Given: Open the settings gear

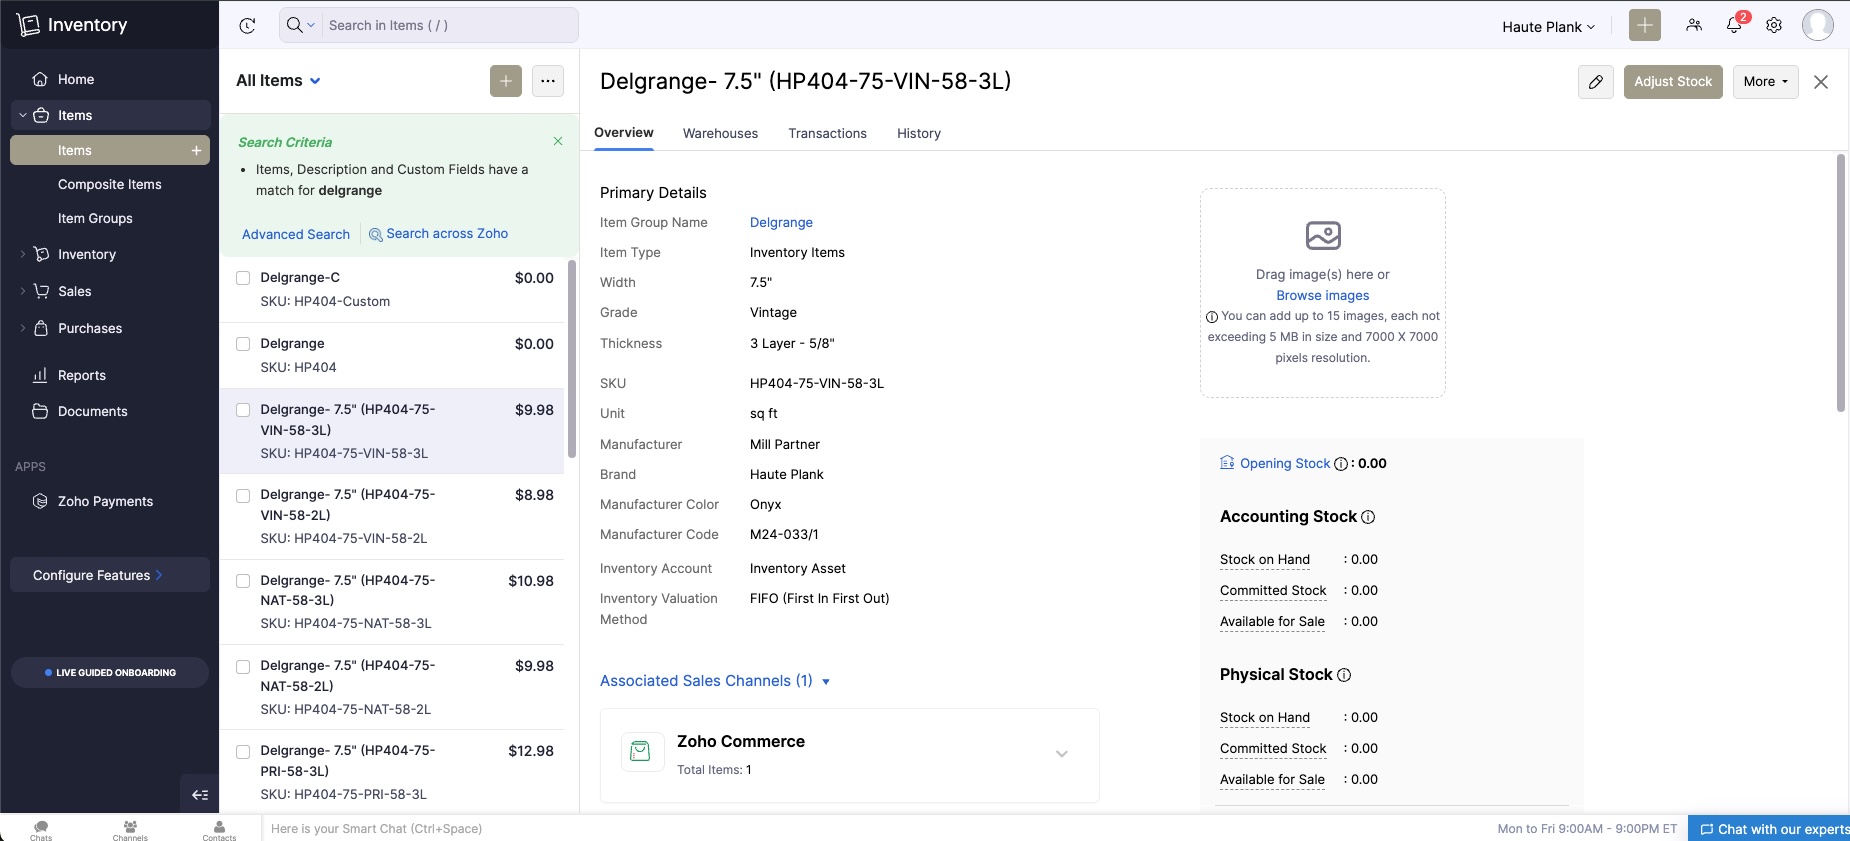Looking at the screenshot, I should pos(1774,25).
